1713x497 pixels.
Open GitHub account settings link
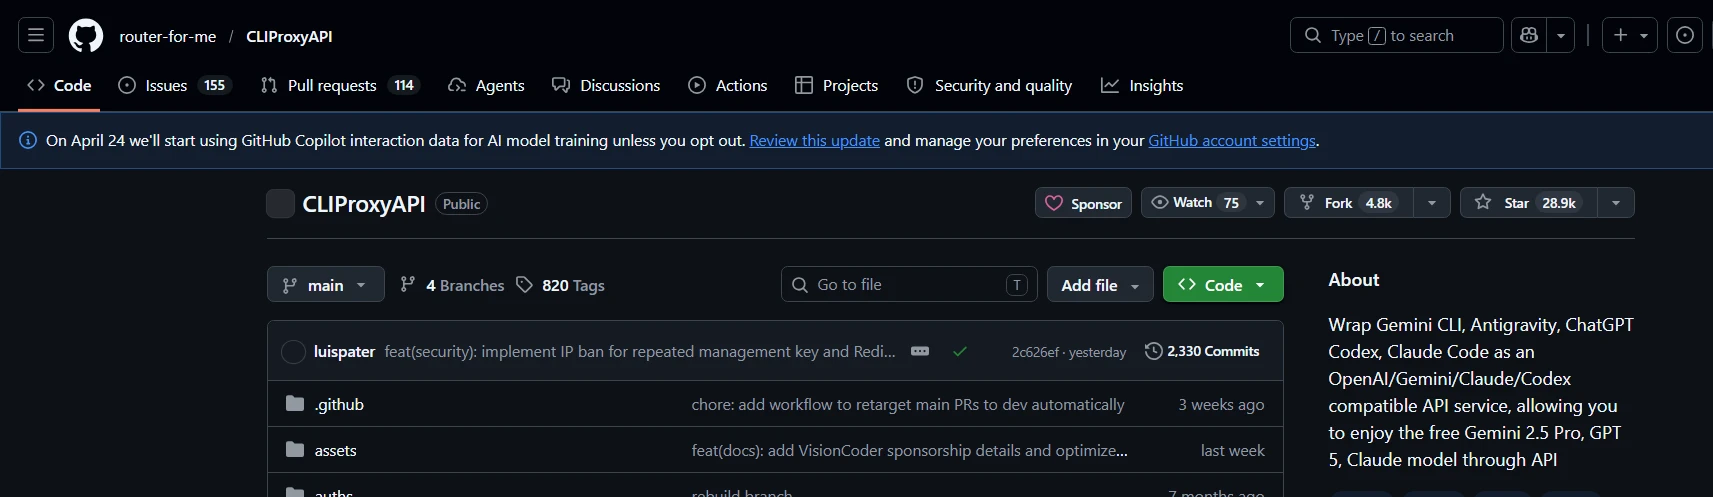point(1232,140)
